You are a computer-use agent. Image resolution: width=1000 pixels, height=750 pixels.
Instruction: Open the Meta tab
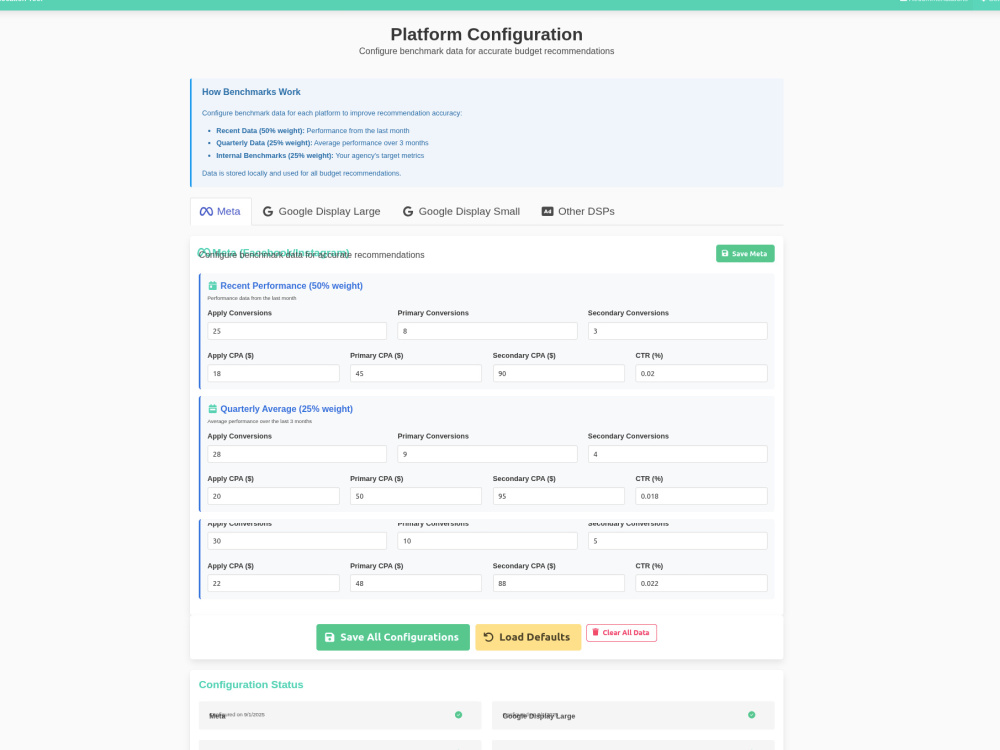221,212
